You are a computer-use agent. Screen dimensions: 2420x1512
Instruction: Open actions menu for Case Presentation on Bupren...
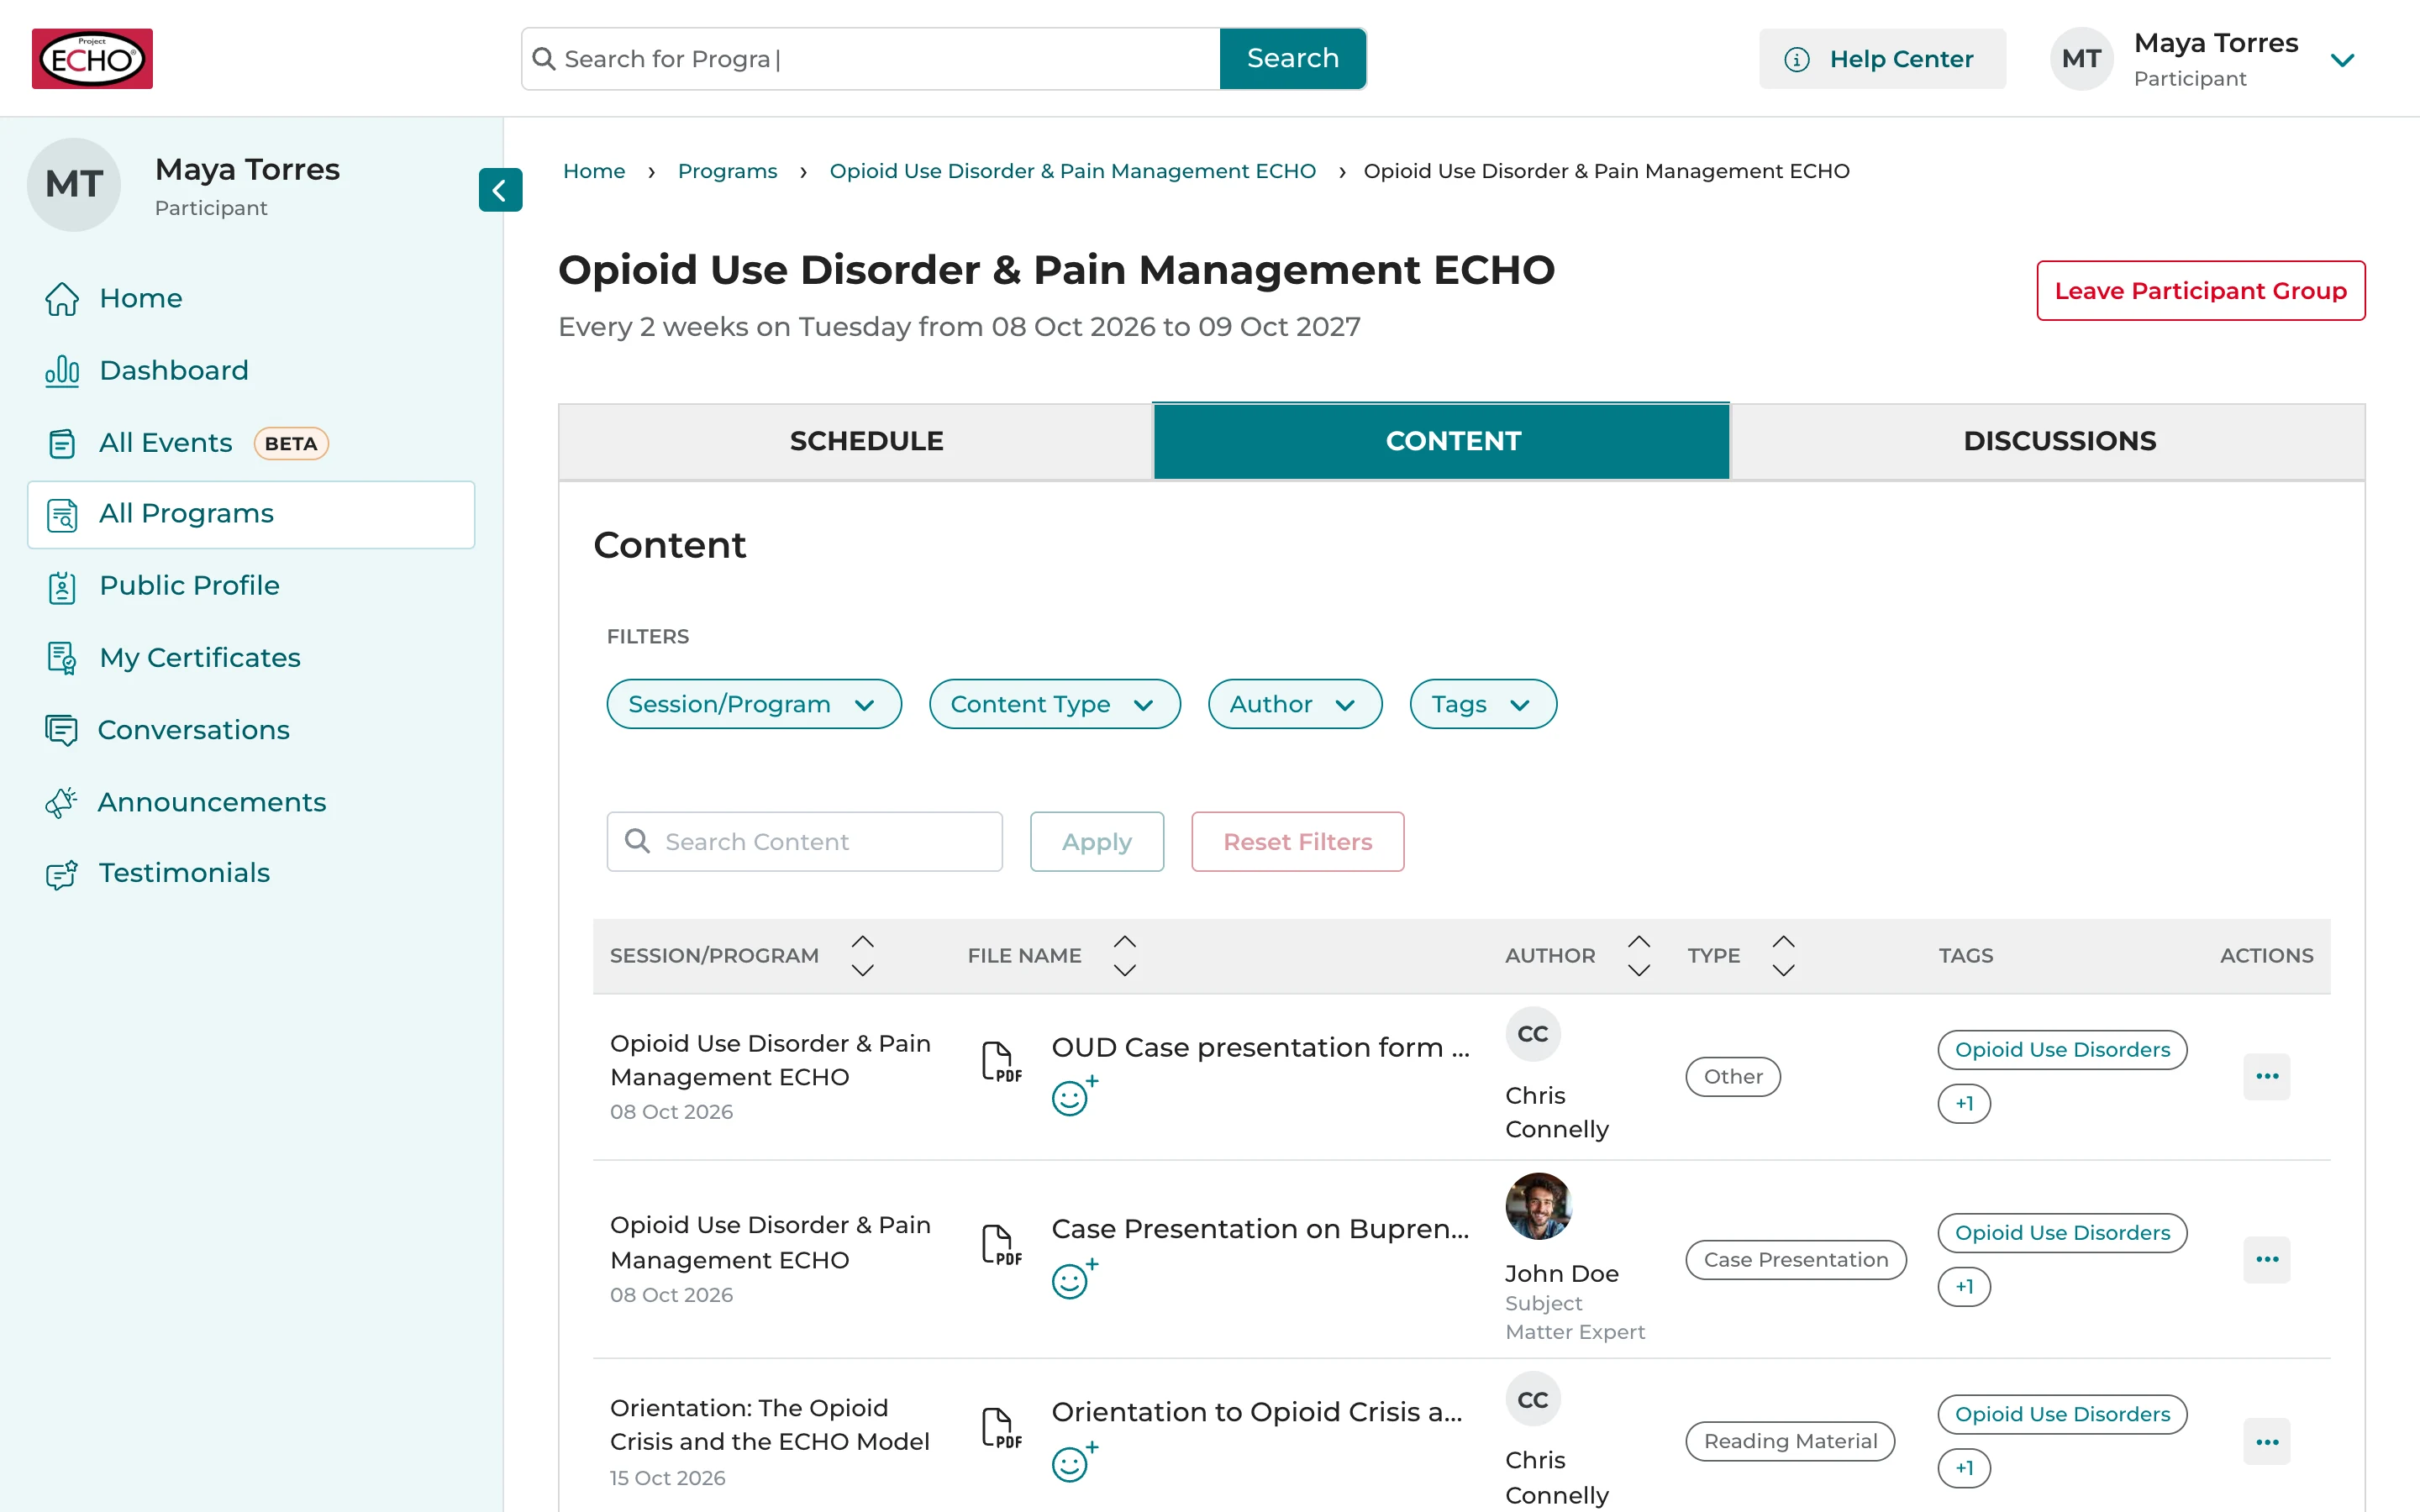tap(2266, 1259)
